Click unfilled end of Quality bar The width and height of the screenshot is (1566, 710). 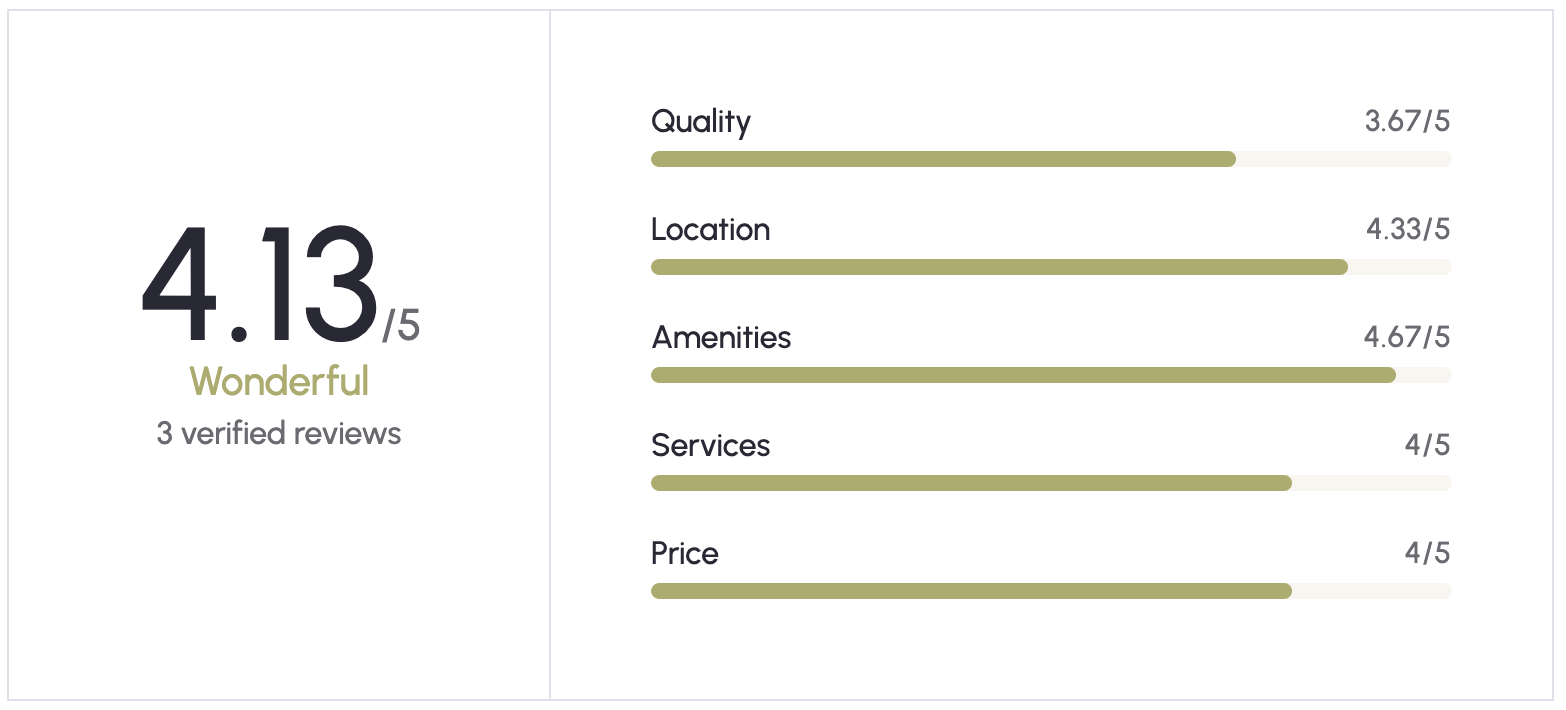[x=1344, y=159]
